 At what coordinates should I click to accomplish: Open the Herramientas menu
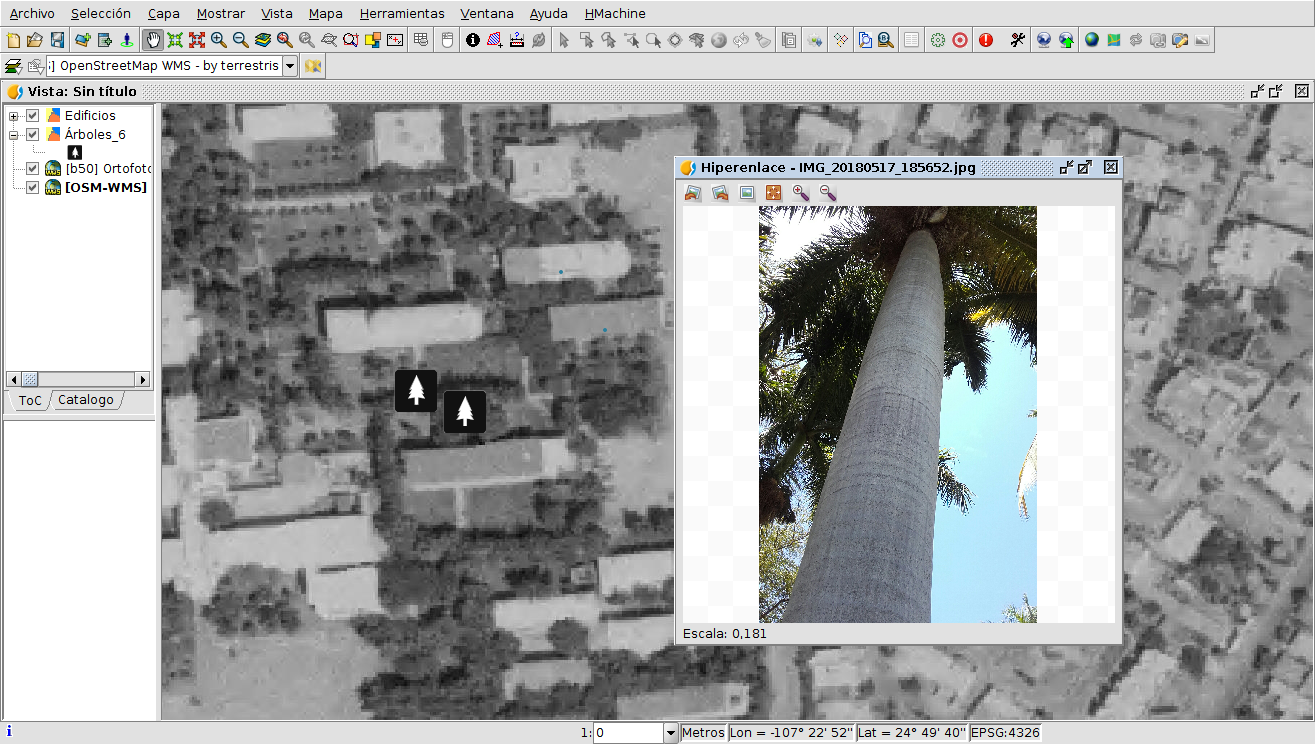click(x=402, y=14)
